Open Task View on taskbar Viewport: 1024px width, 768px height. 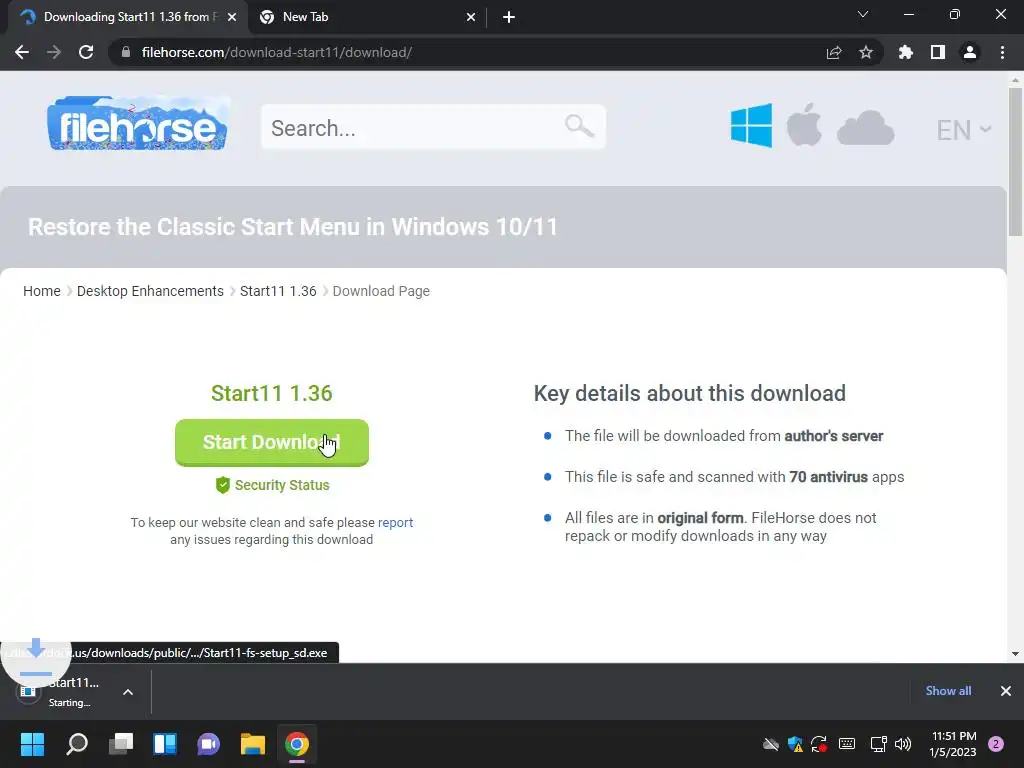(121, 744)
